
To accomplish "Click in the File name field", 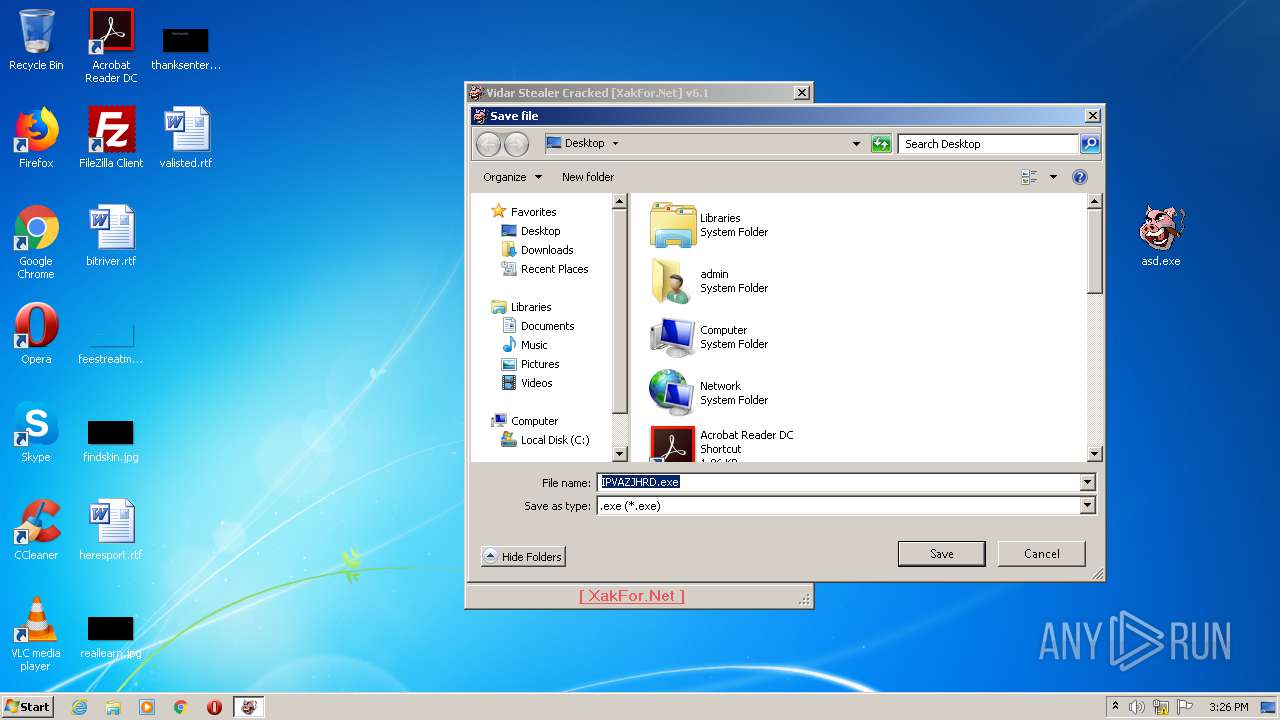I will tap(838, 482).
